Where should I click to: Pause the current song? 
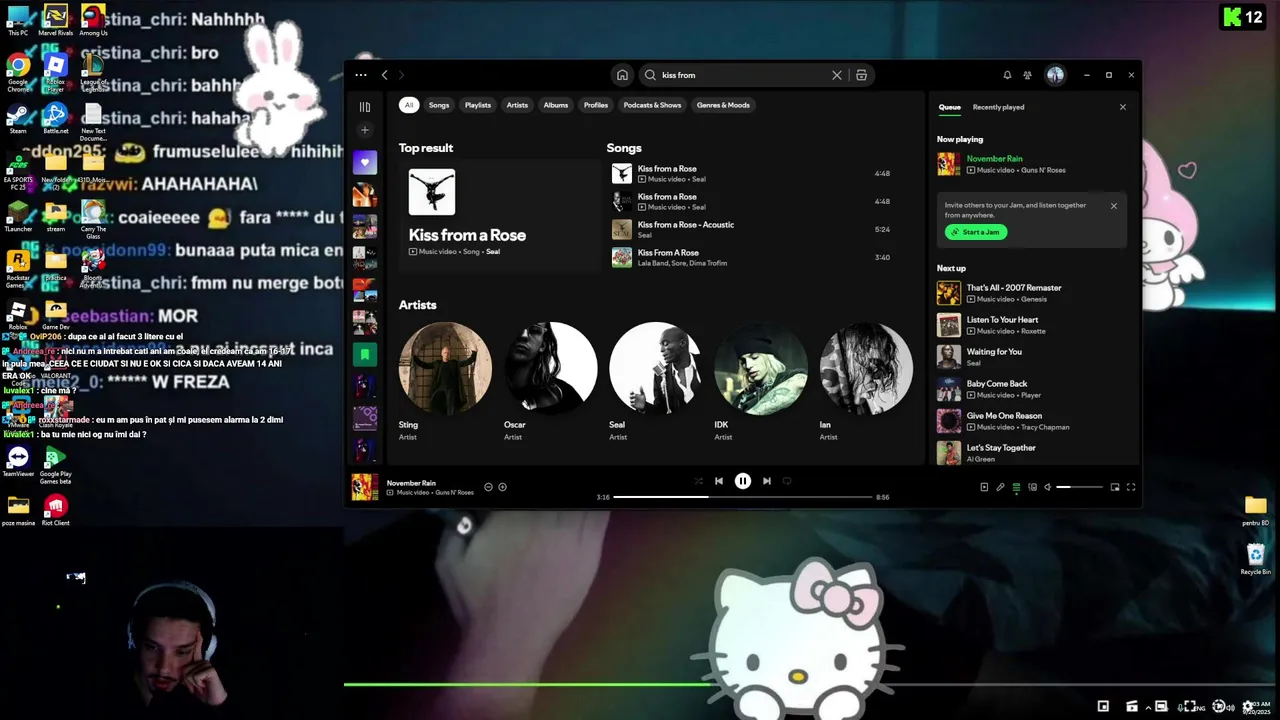click(x=743, y=481)
